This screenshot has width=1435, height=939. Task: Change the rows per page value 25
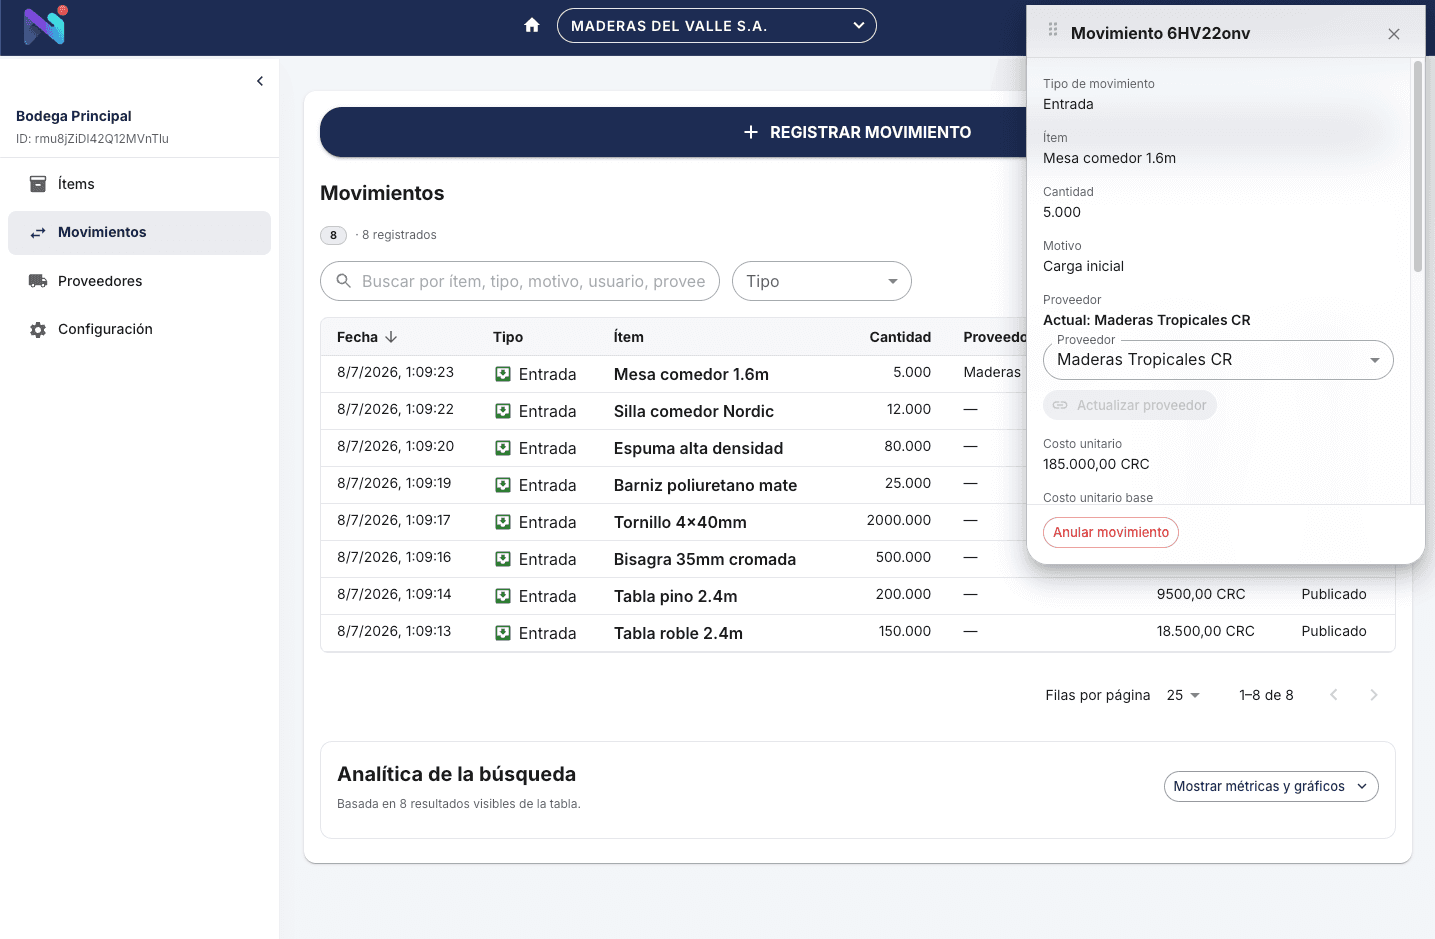coord(1184,695)
